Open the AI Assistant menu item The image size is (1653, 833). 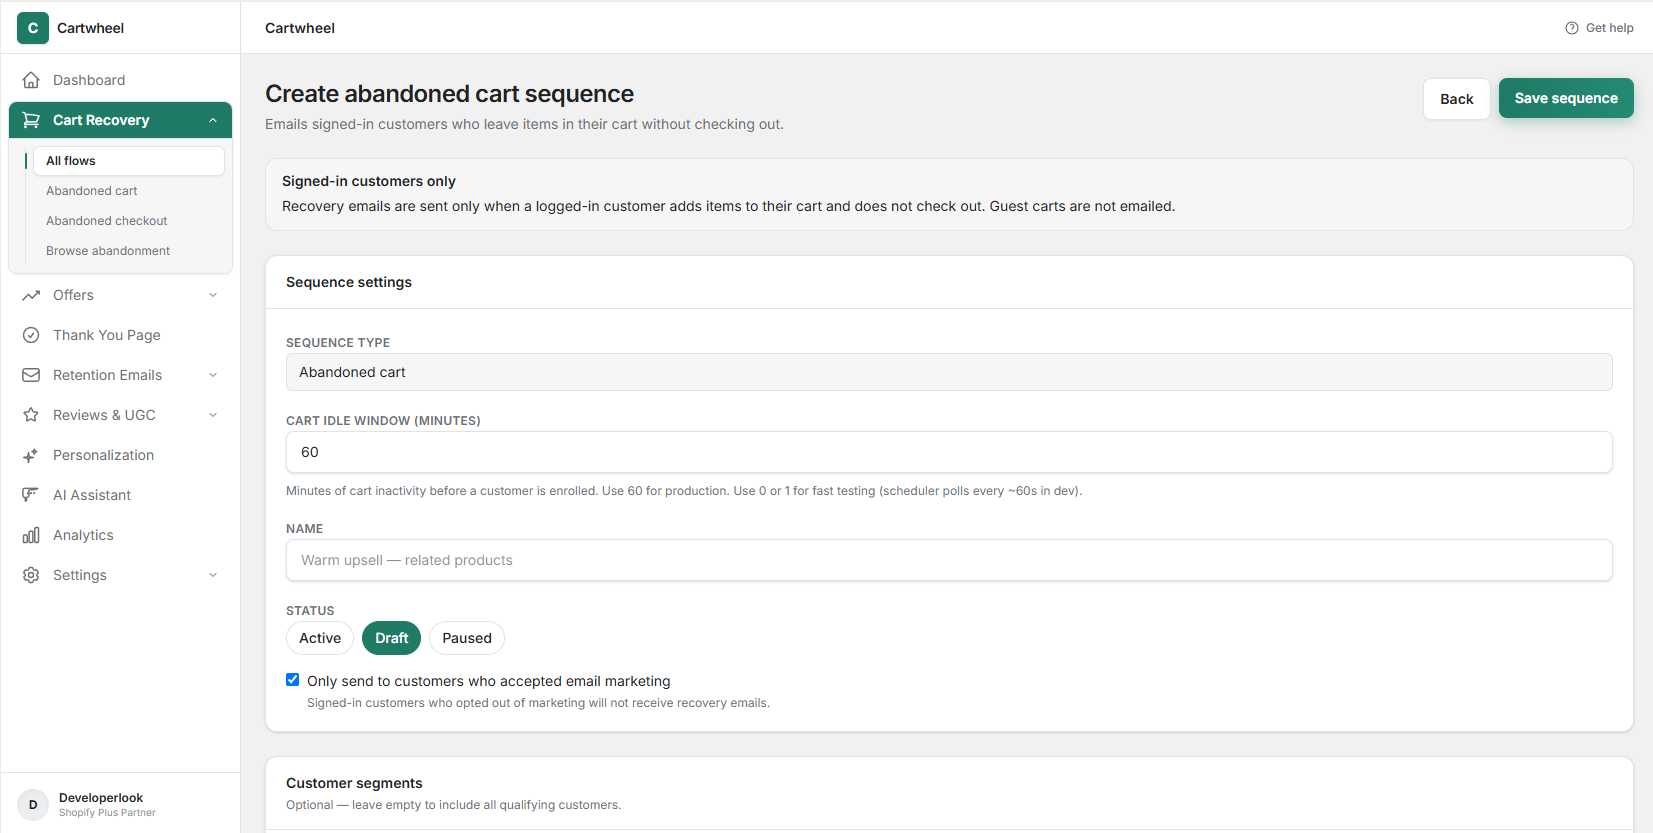coord(120,495)
